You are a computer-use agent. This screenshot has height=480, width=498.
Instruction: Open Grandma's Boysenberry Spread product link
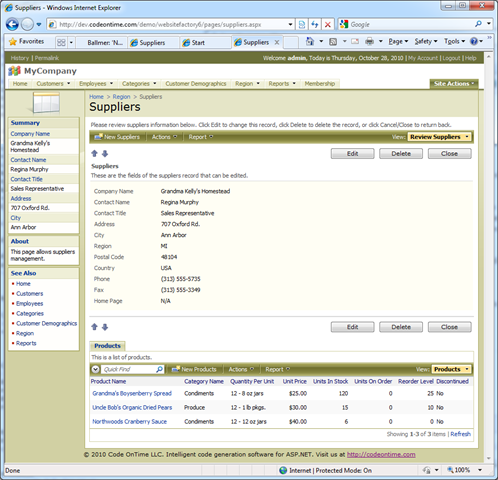[x=132, y=393]
